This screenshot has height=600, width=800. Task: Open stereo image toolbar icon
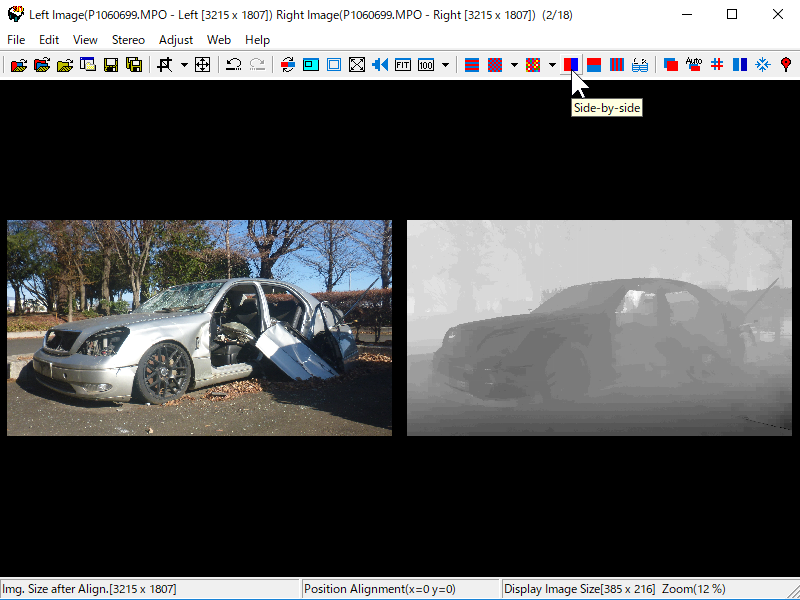pyautogui.click(x=19, y=65)
